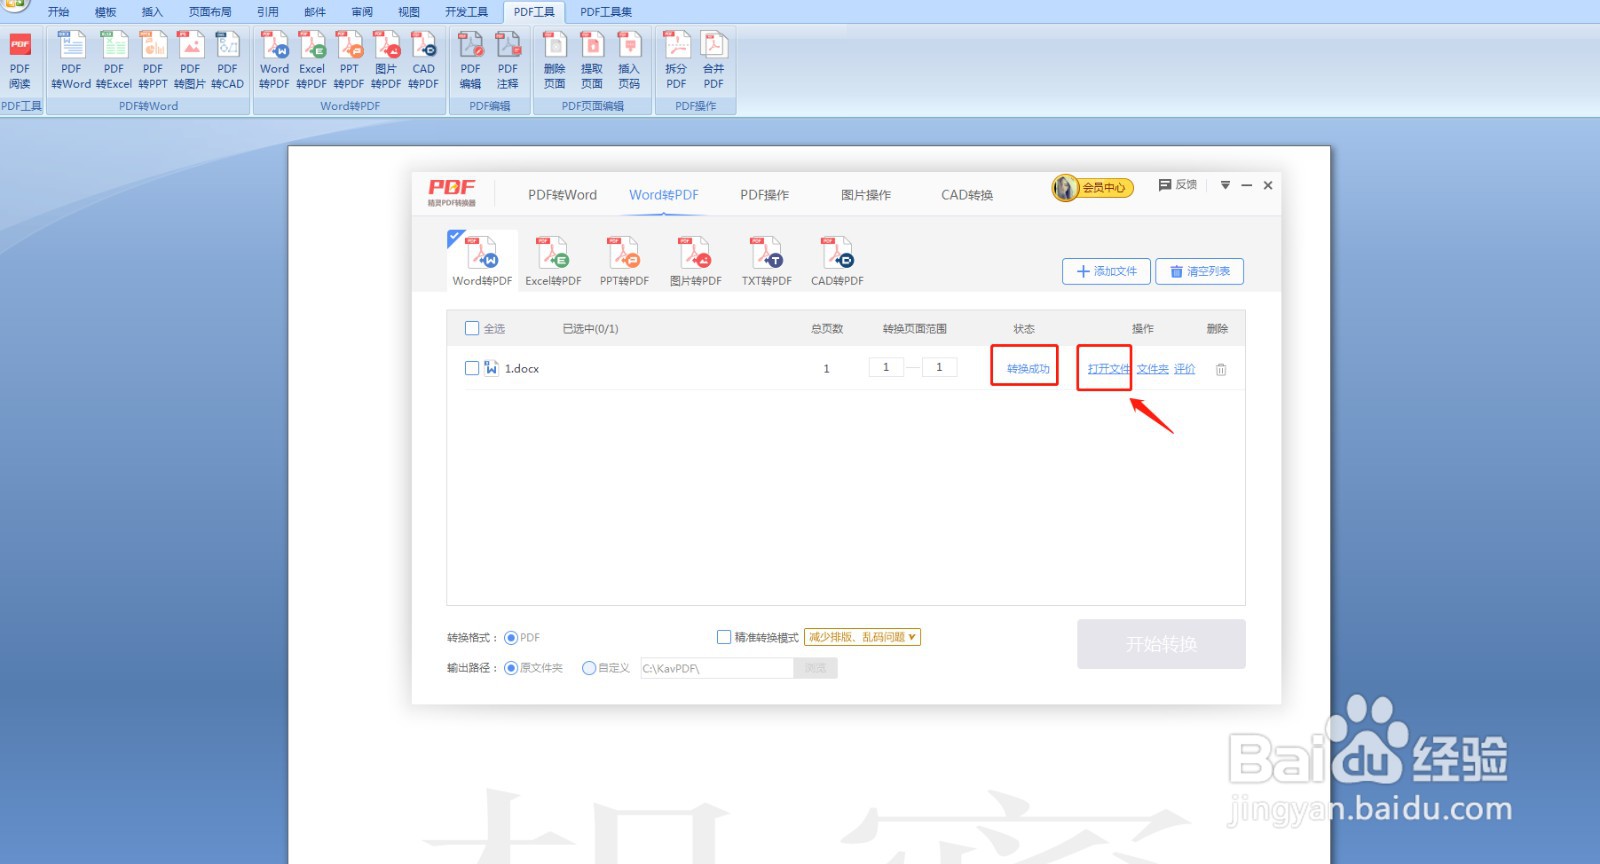Choose 自定义 output path radio
This screenshot has height=864, width=1600.
point(589,668)
